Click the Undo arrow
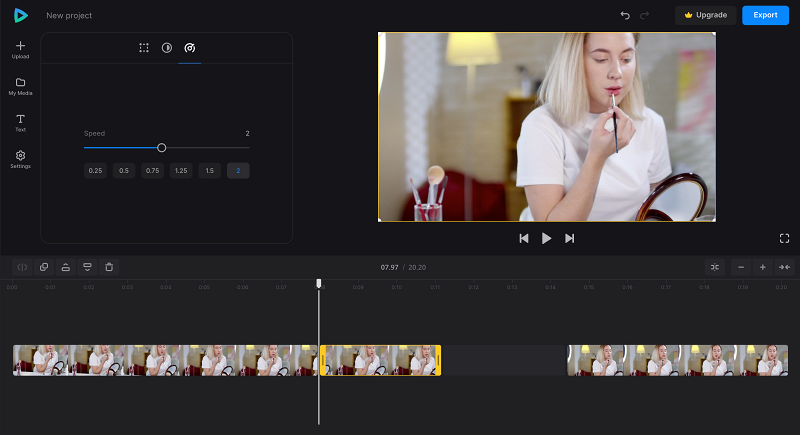This screenshot has width=800, height=435. 625,15
